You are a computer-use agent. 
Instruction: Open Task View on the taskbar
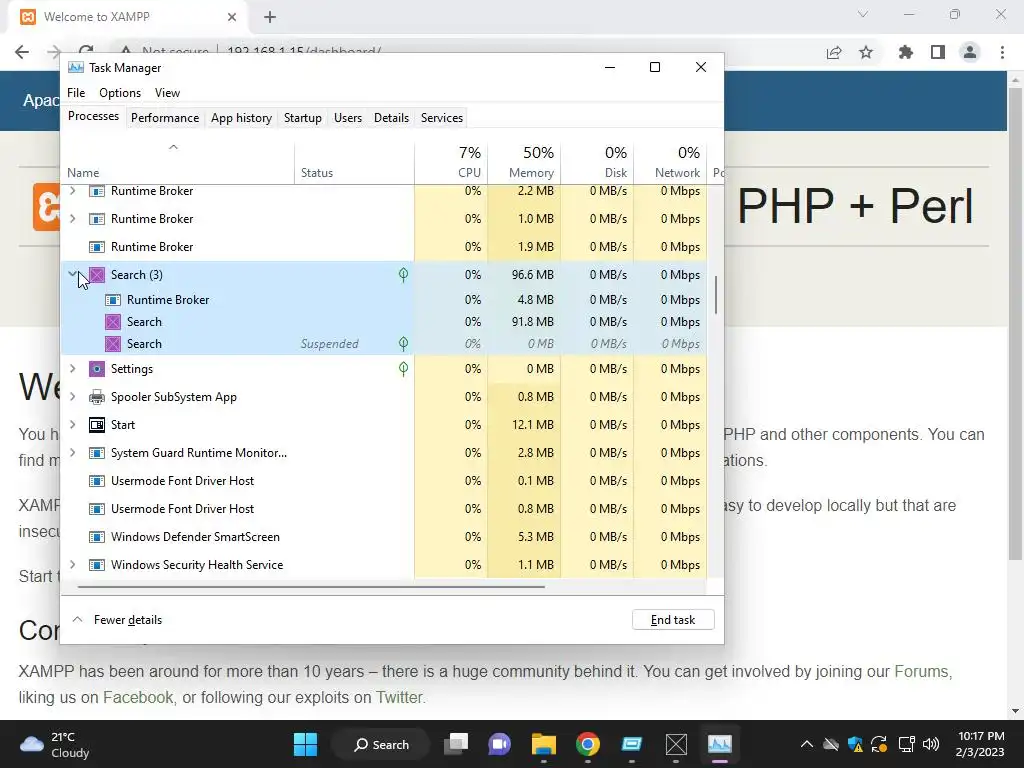coord(456,744)
